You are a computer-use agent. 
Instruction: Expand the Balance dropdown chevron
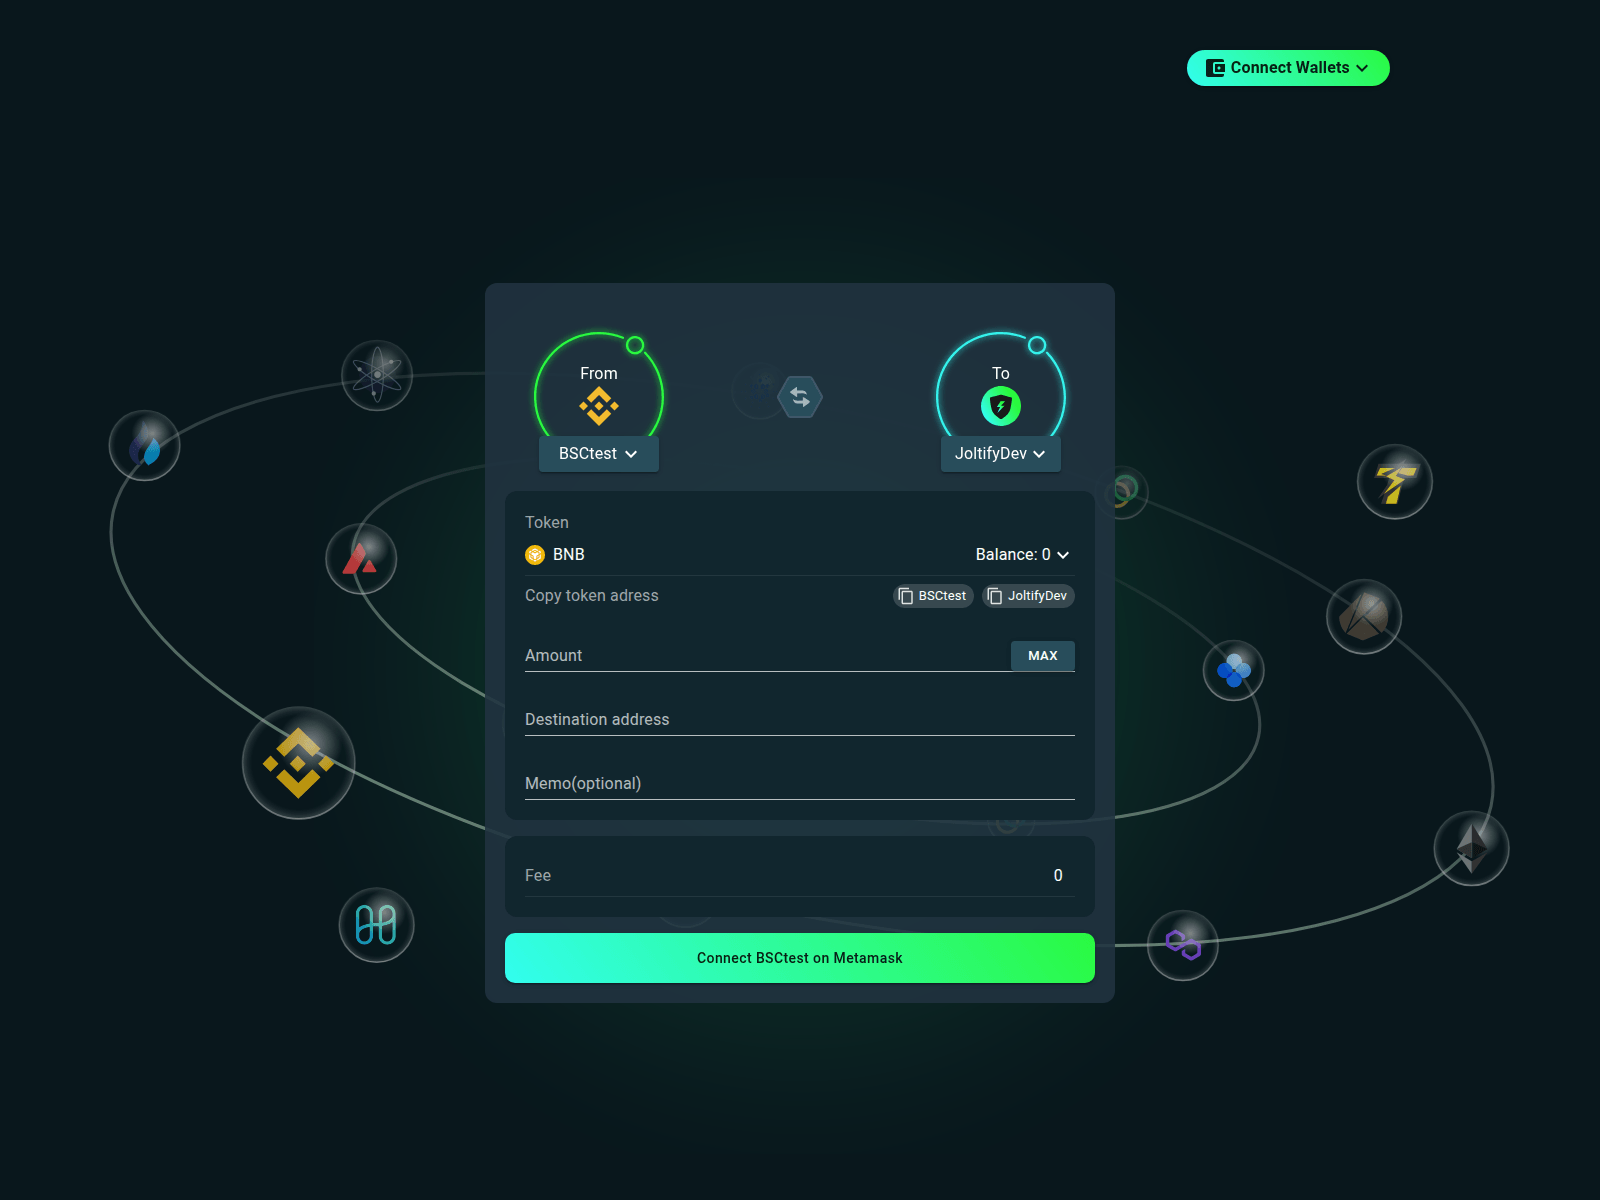click(1063, 555)
